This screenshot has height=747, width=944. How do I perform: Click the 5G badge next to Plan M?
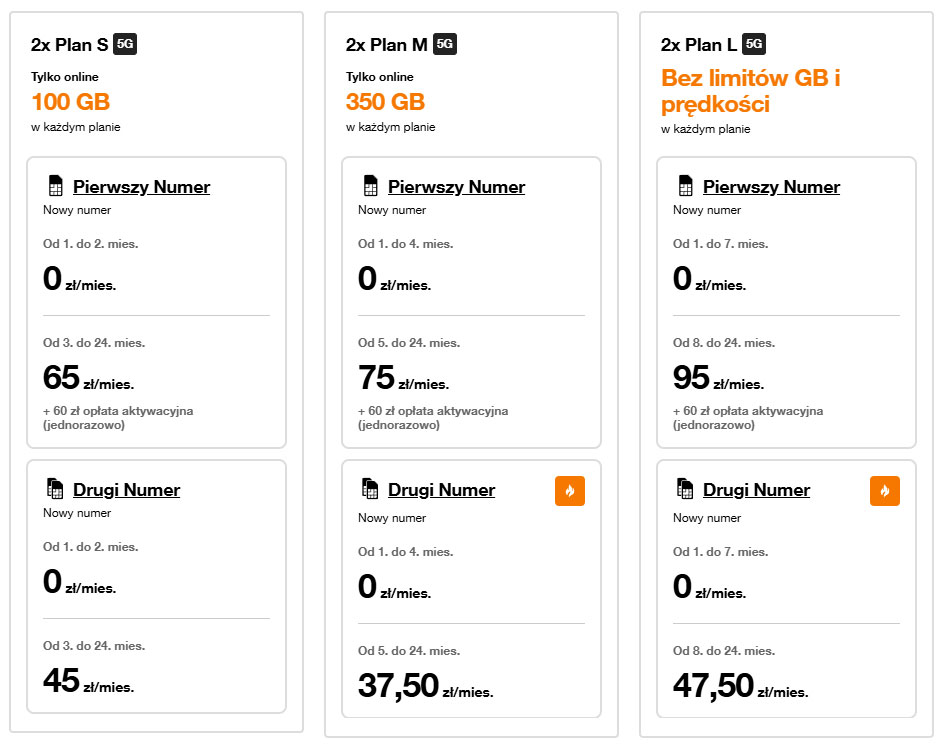click(x=445, y=44)
